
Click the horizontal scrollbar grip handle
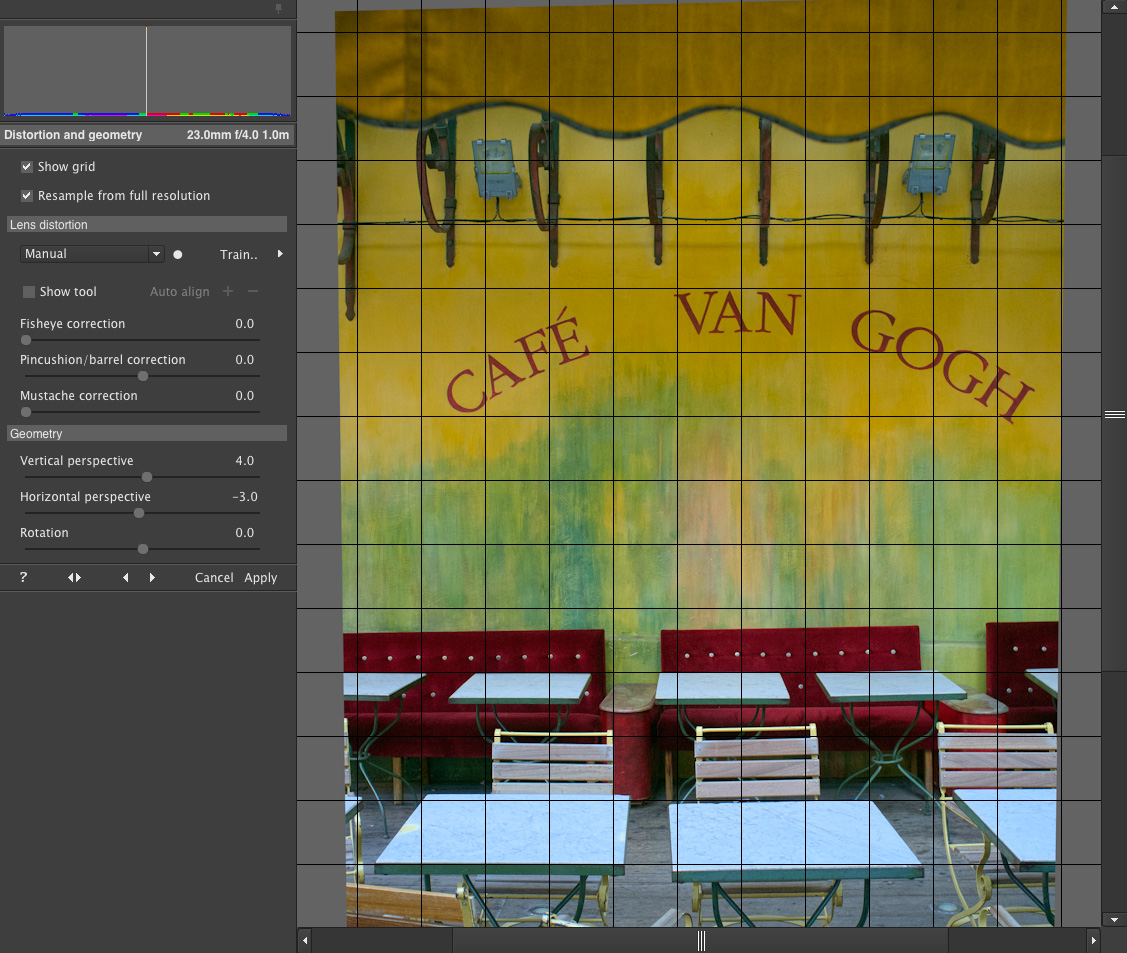tap(702, 941)
